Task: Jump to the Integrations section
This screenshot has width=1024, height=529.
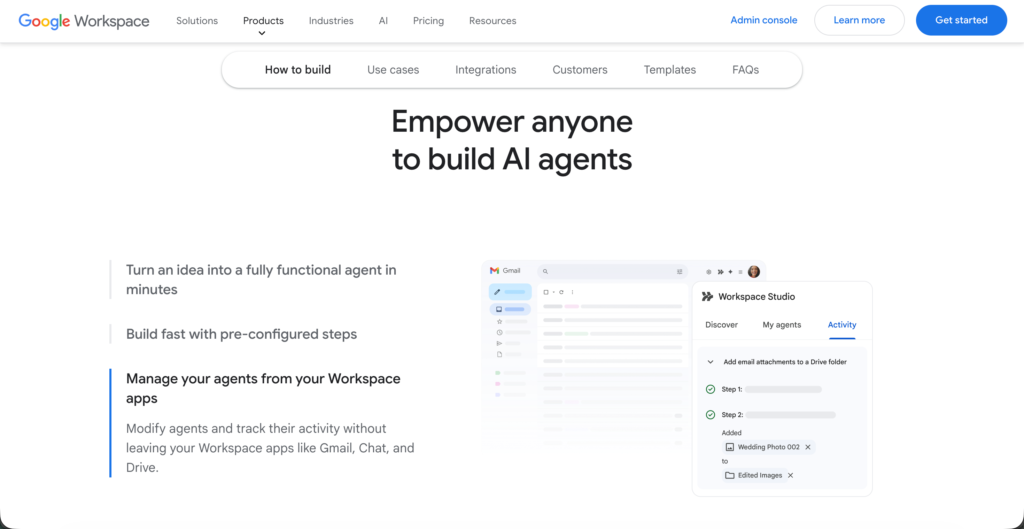Action: [486, 70]
